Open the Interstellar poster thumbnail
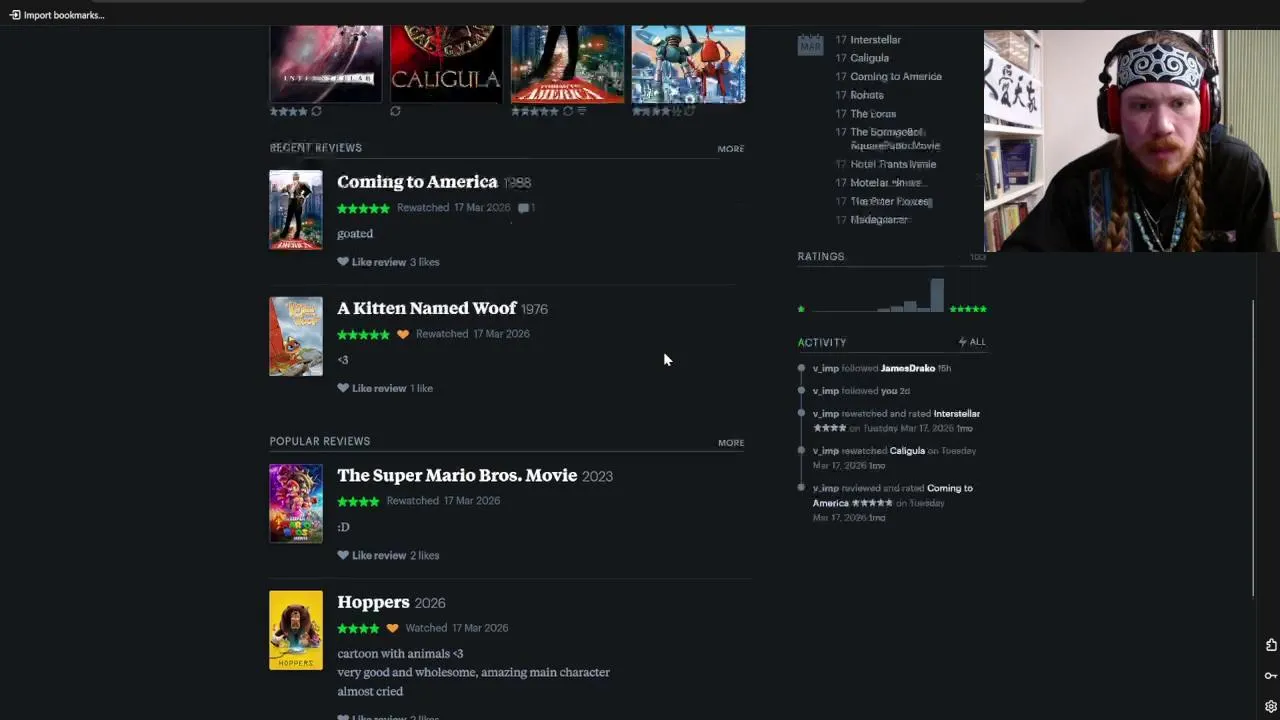Viewport: 1280px width, 720px height. [x=326, y=64]
